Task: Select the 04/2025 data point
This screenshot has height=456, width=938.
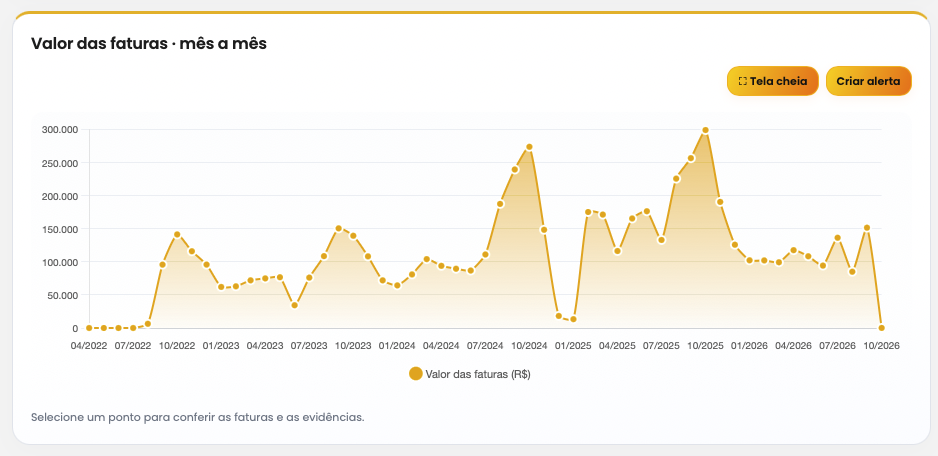Action: coord(617,251)
